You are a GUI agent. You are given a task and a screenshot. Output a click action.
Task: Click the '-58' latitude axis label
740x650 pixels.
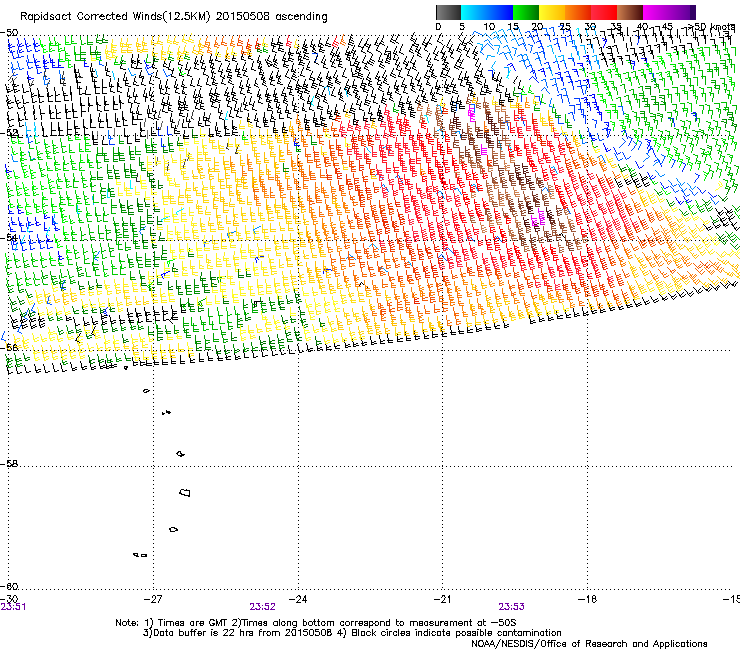(x=9, y=464)
